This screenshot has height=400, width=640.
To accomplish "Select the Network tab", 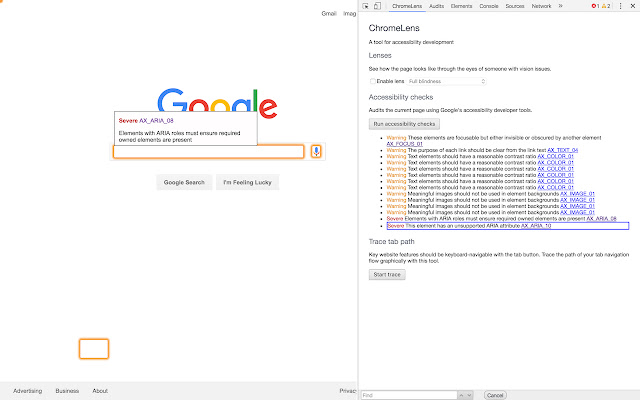I will click(x=541, y=6).
